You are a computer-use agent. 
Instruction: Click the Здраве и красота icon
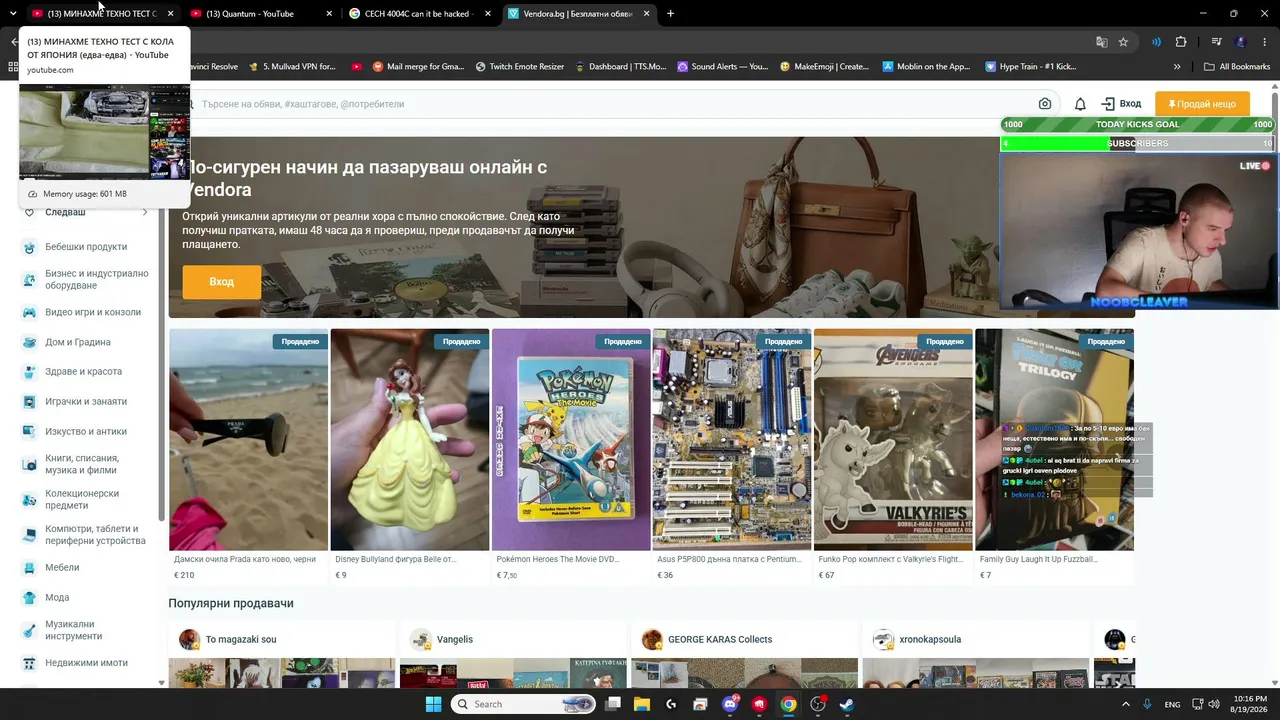point(29,372)
